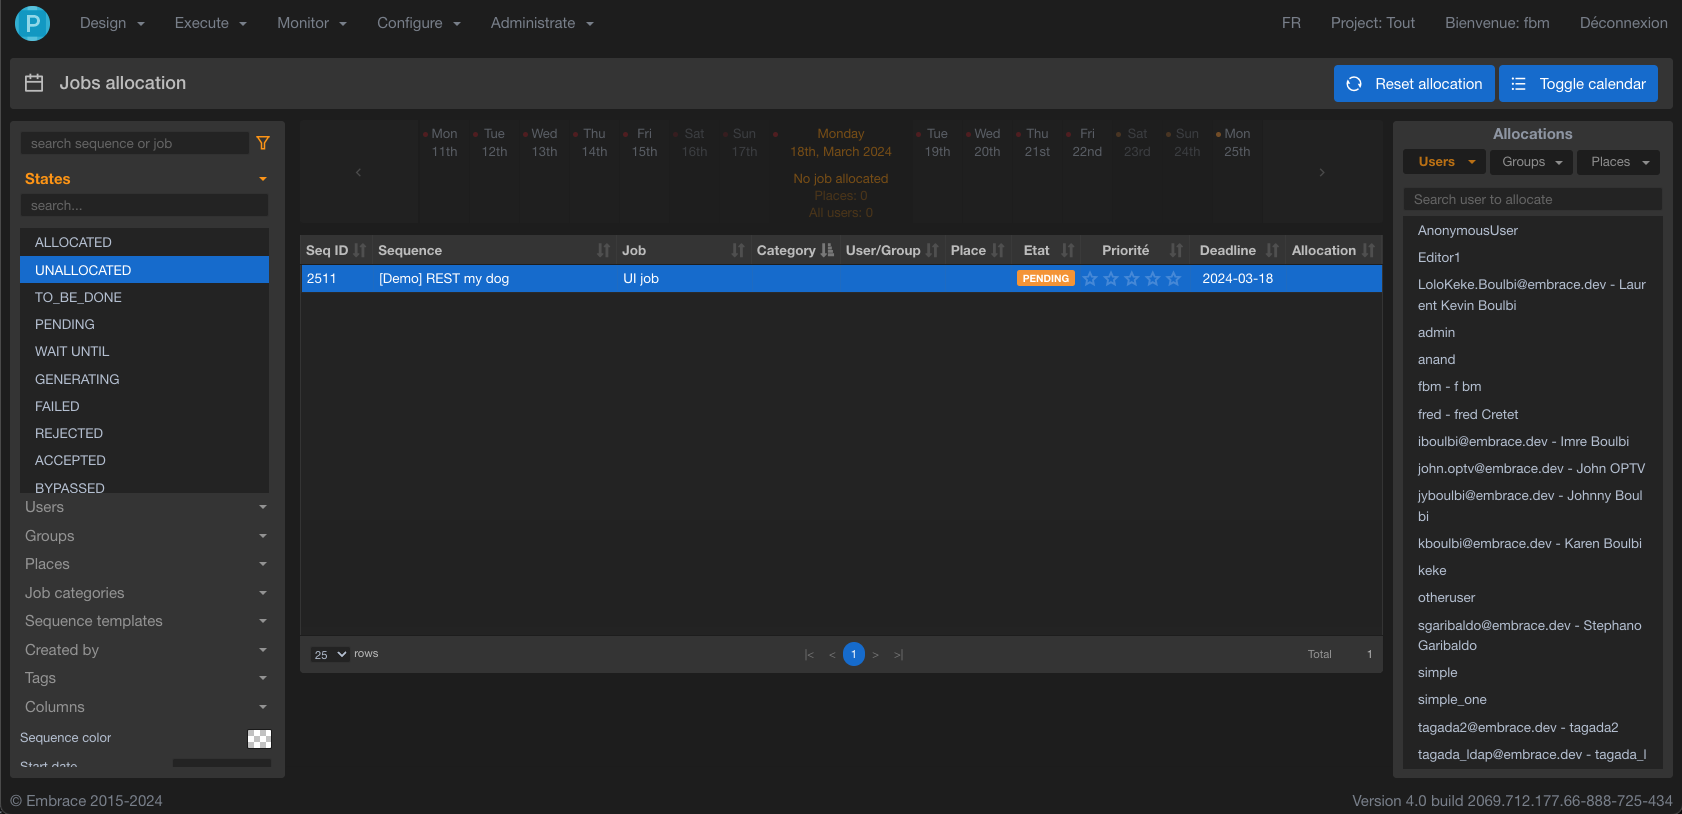Image resolution: width=1682 pixels, height=814 pixels.
Task: Select the PENDING state filter
Action: click(145, 324)
